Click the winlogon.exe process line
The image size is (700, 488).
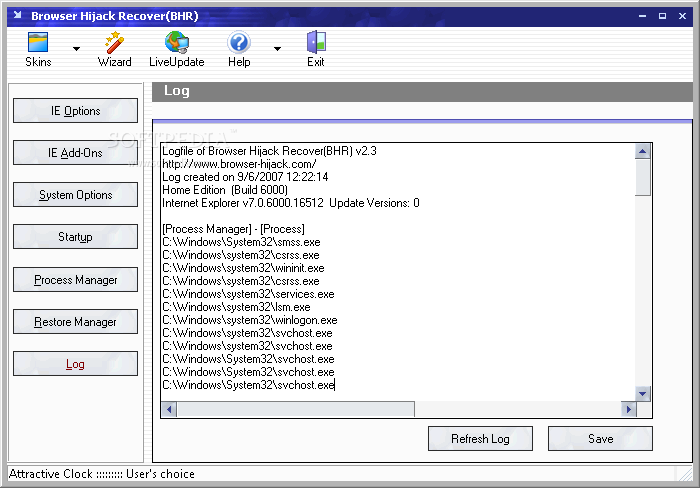pyautogui.click(x=250, y=320)
